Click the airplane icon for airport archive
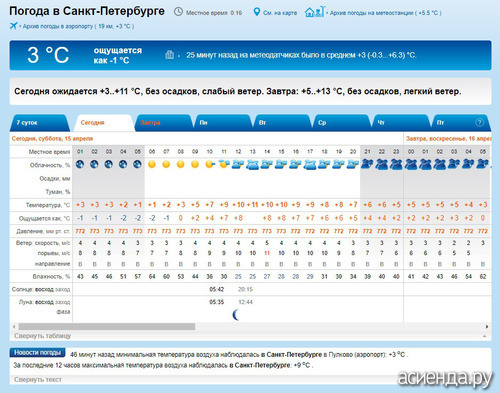 click(x=13, y=26)
